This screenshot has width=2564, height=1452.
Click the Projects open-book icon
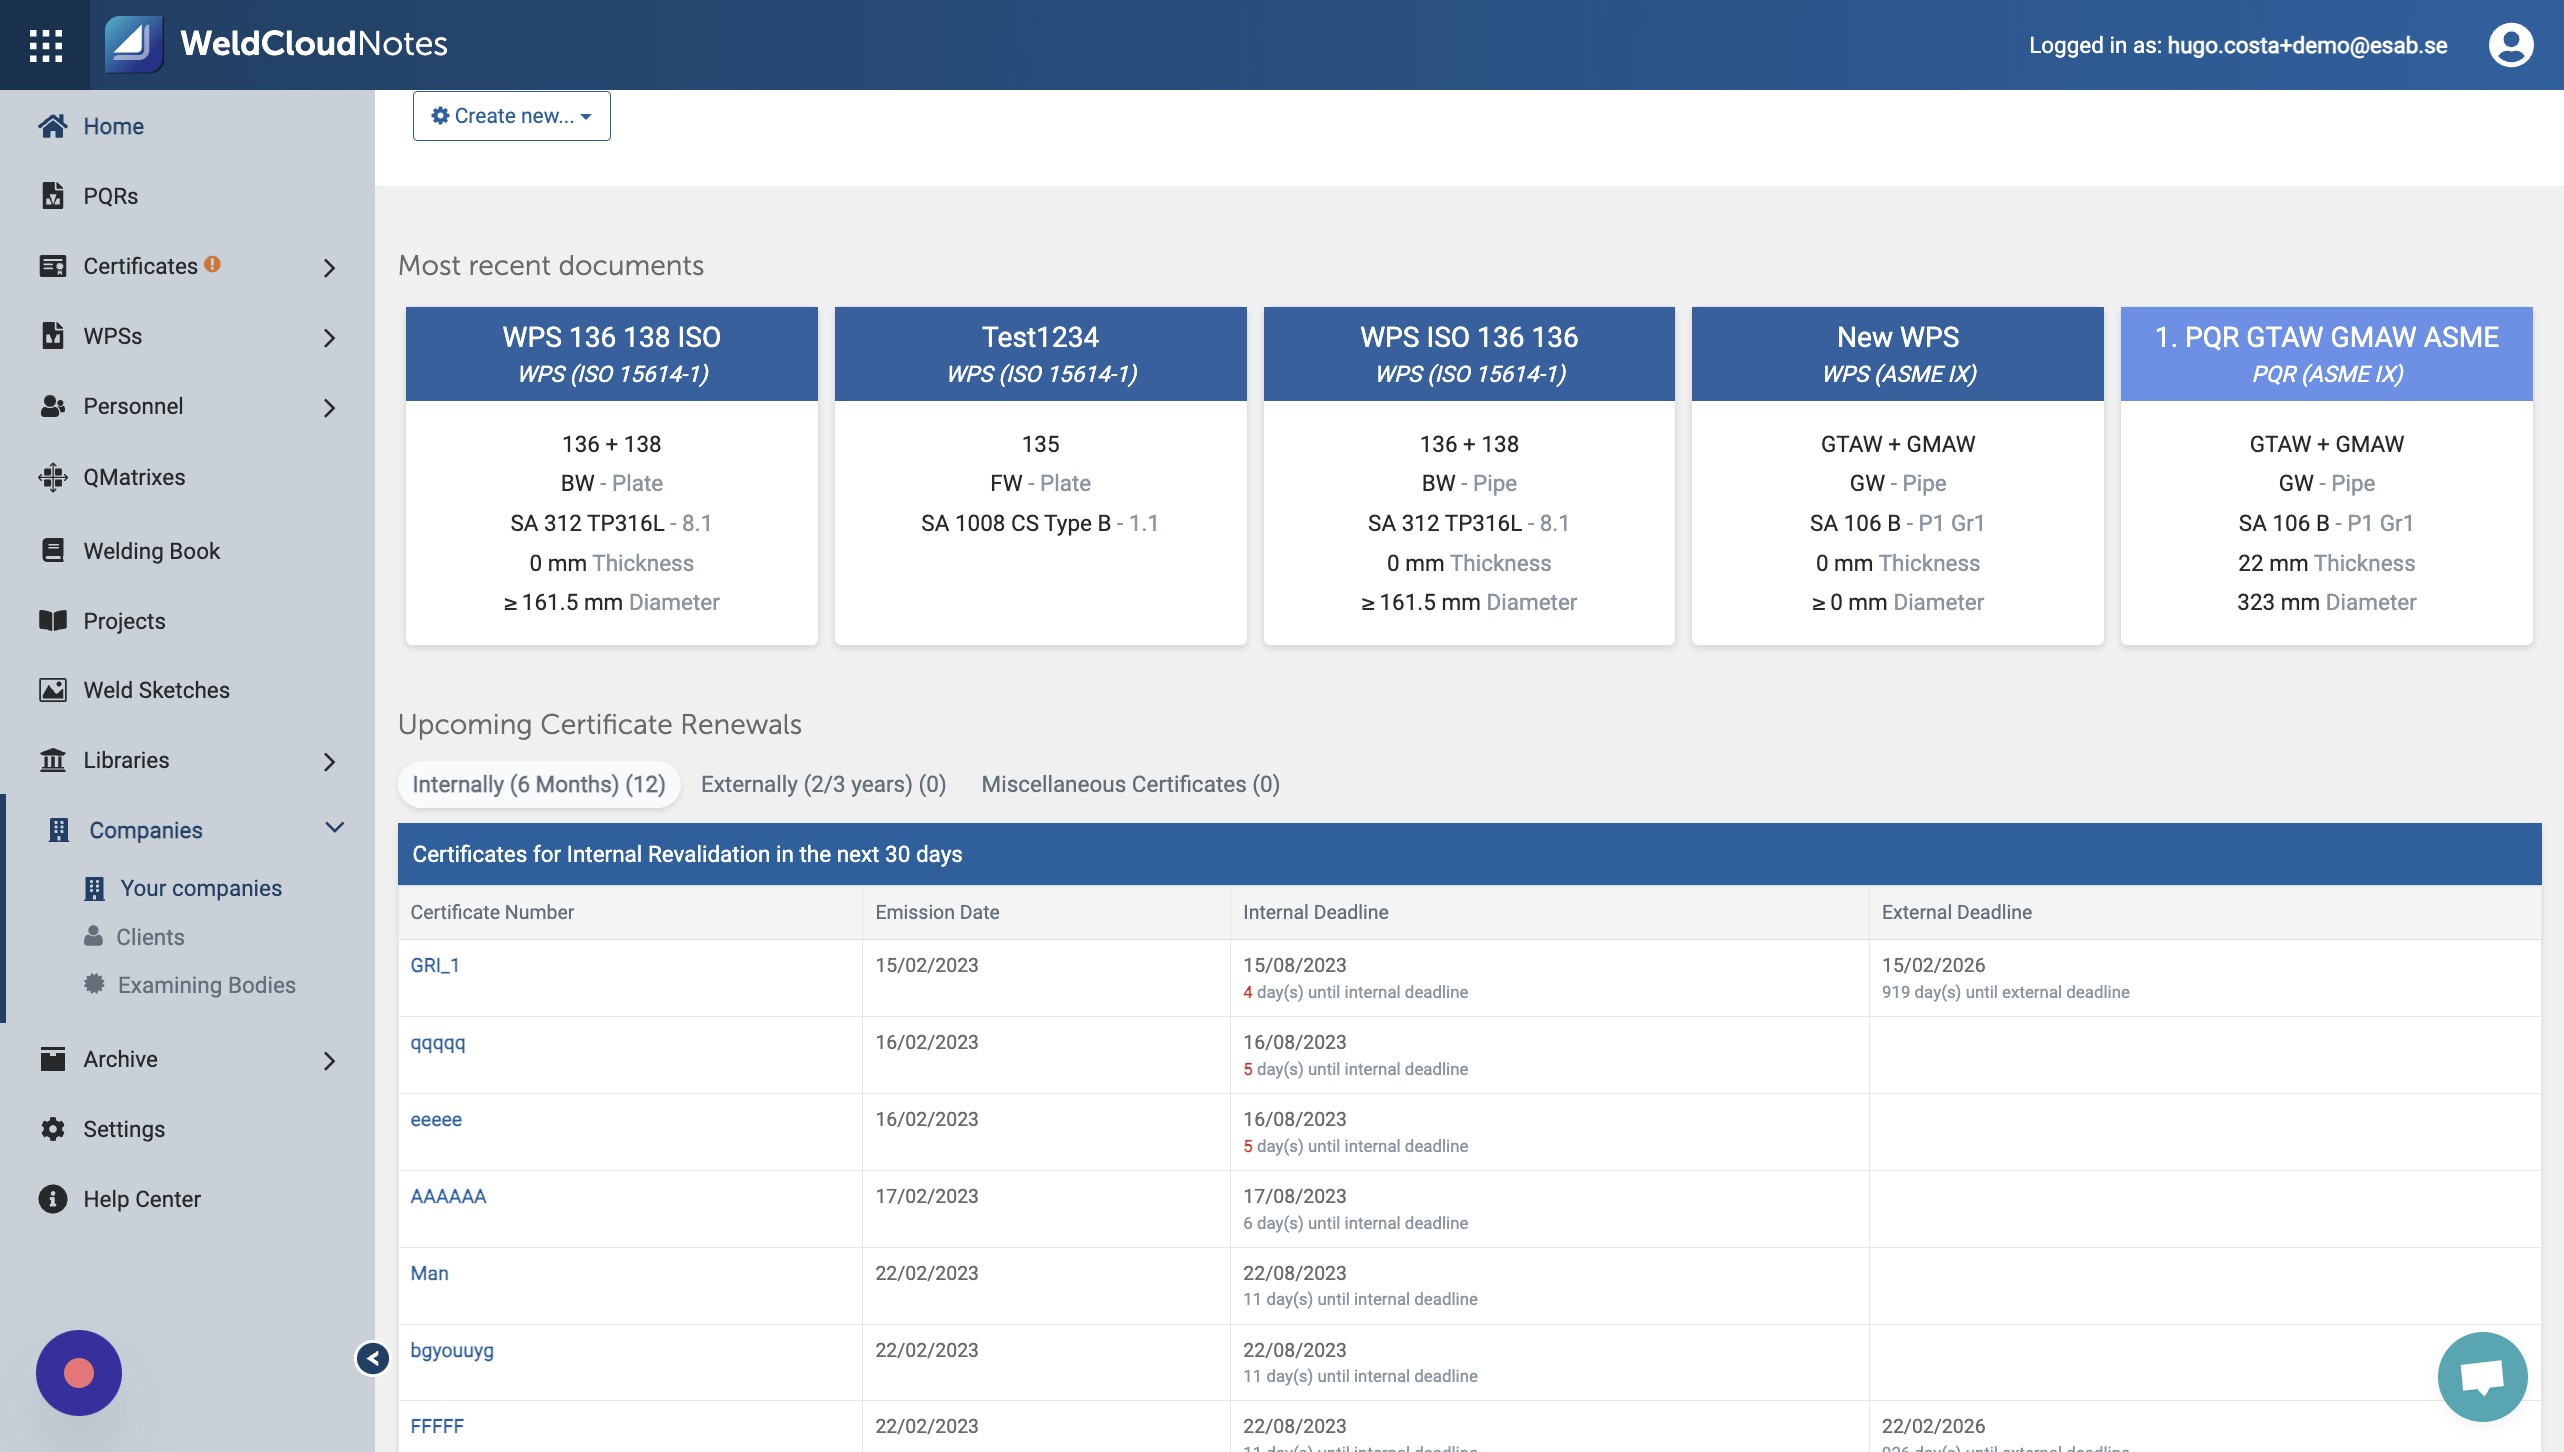point(53,621)
